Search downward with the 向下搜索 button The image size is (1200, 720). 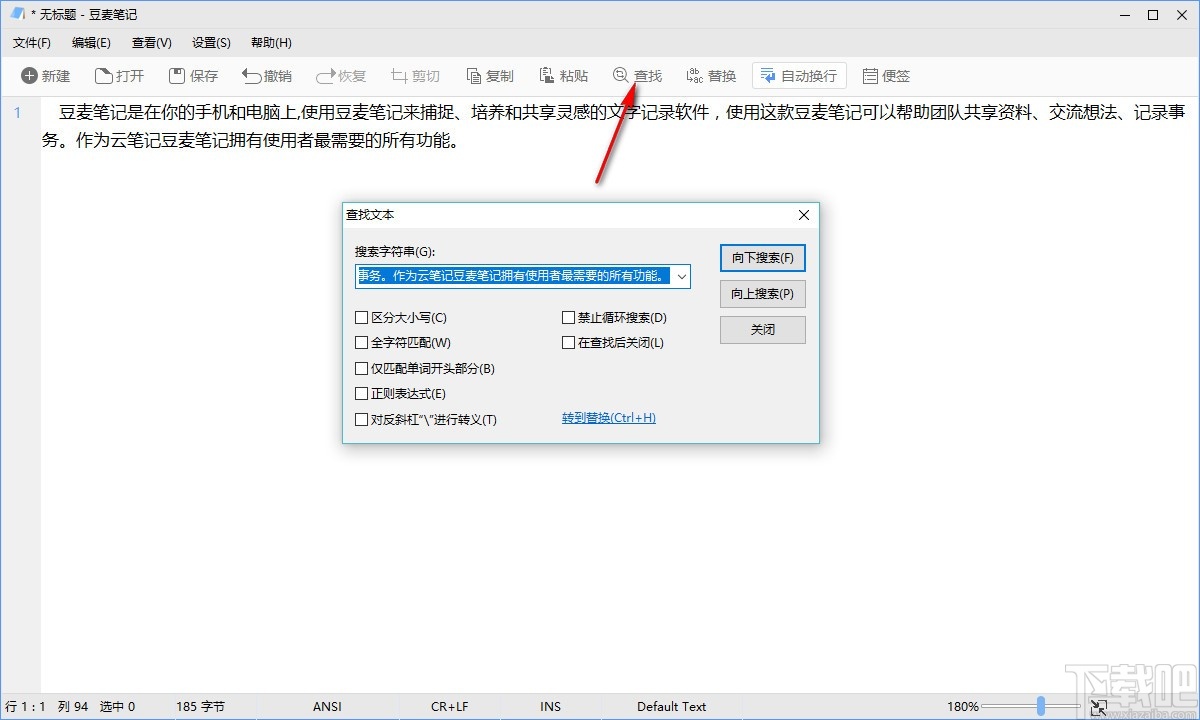(762, 257)
